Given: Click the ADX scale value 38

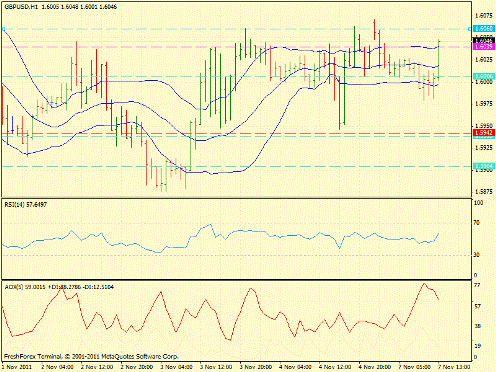Looking at the screenshot, I should [x=477, y=326].
